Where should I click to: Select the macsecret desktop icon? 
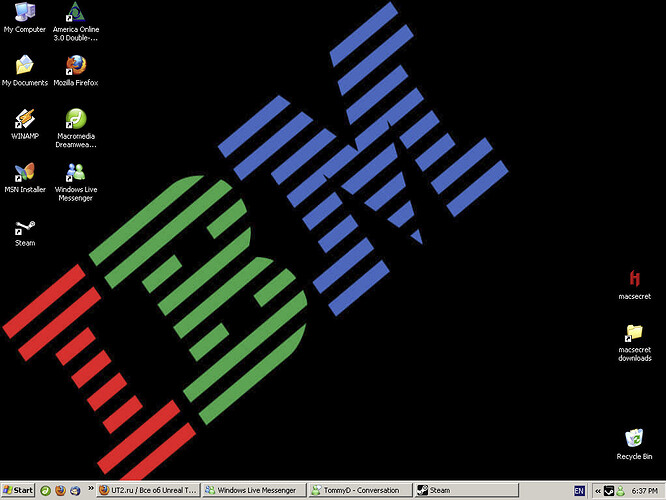pos(634,279)
